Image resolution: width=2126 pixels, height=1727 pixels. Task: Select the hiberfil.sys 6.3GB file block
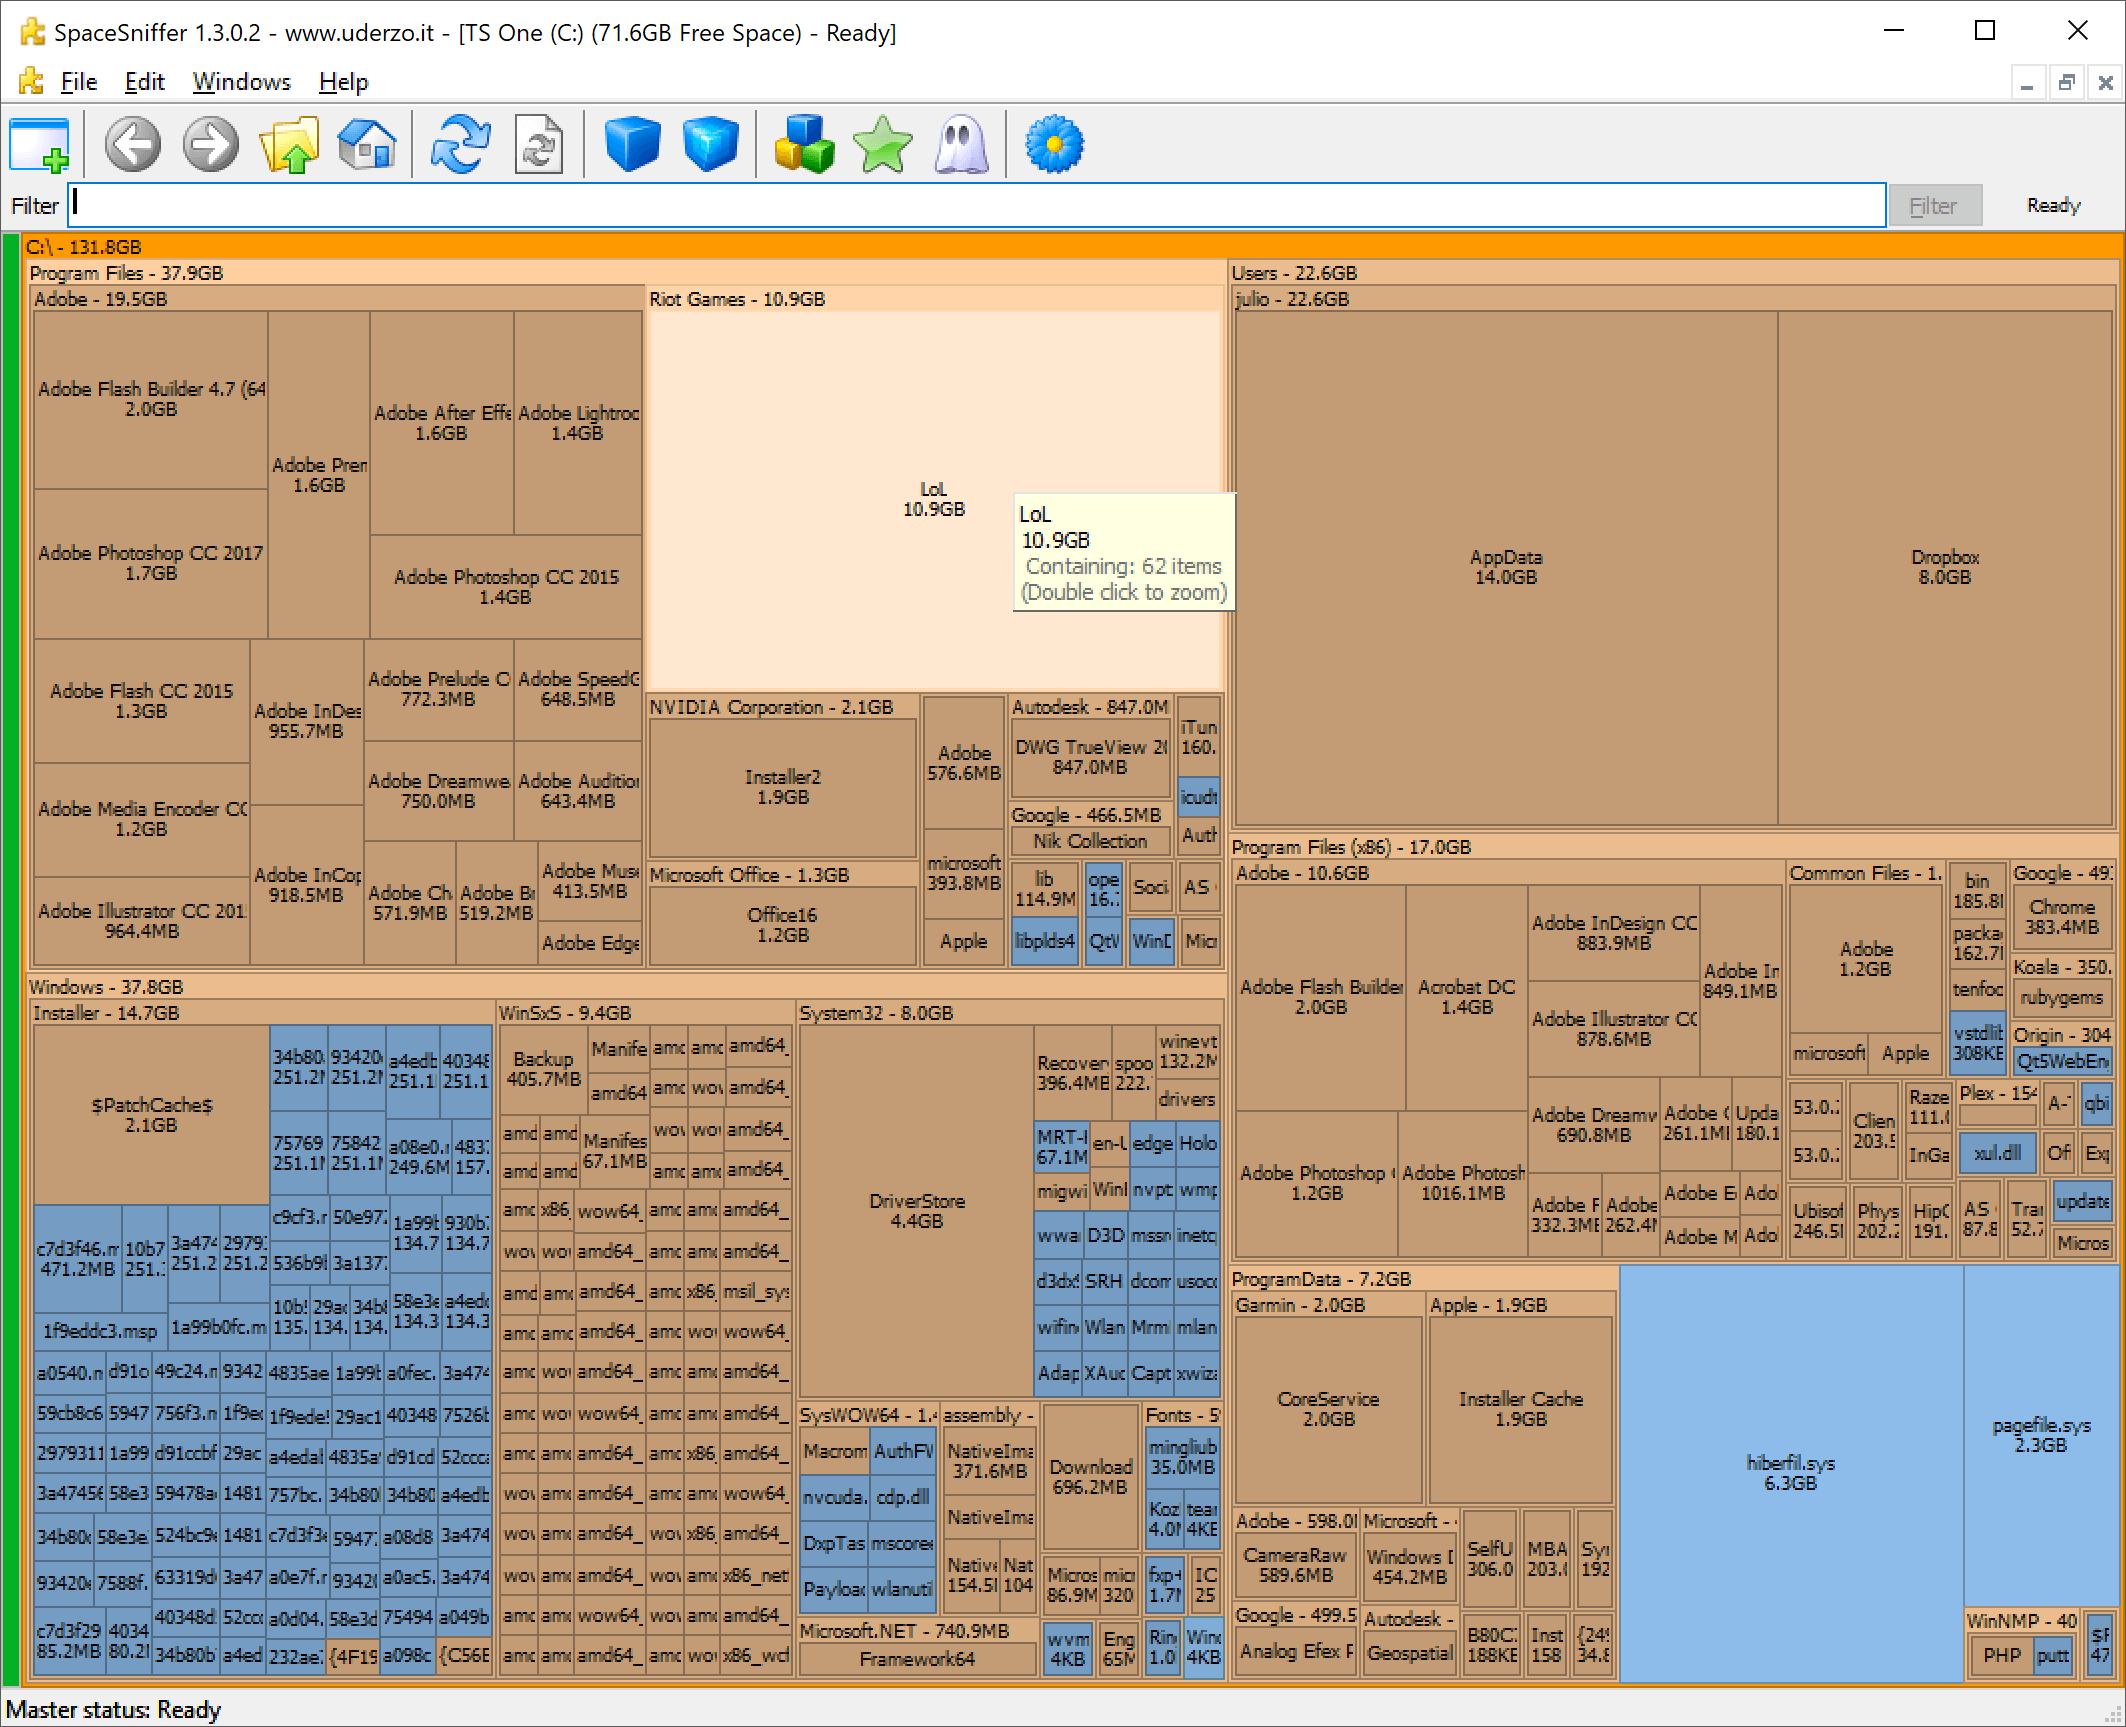(1791, 1473)
